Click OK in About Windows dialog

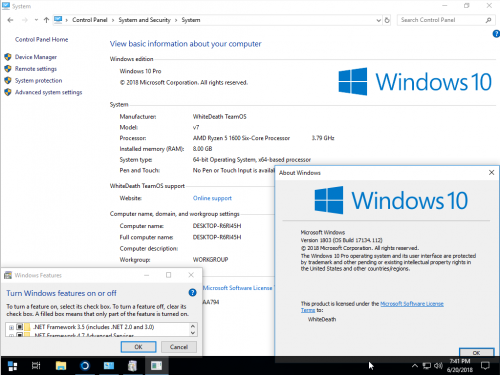[476, 352]
